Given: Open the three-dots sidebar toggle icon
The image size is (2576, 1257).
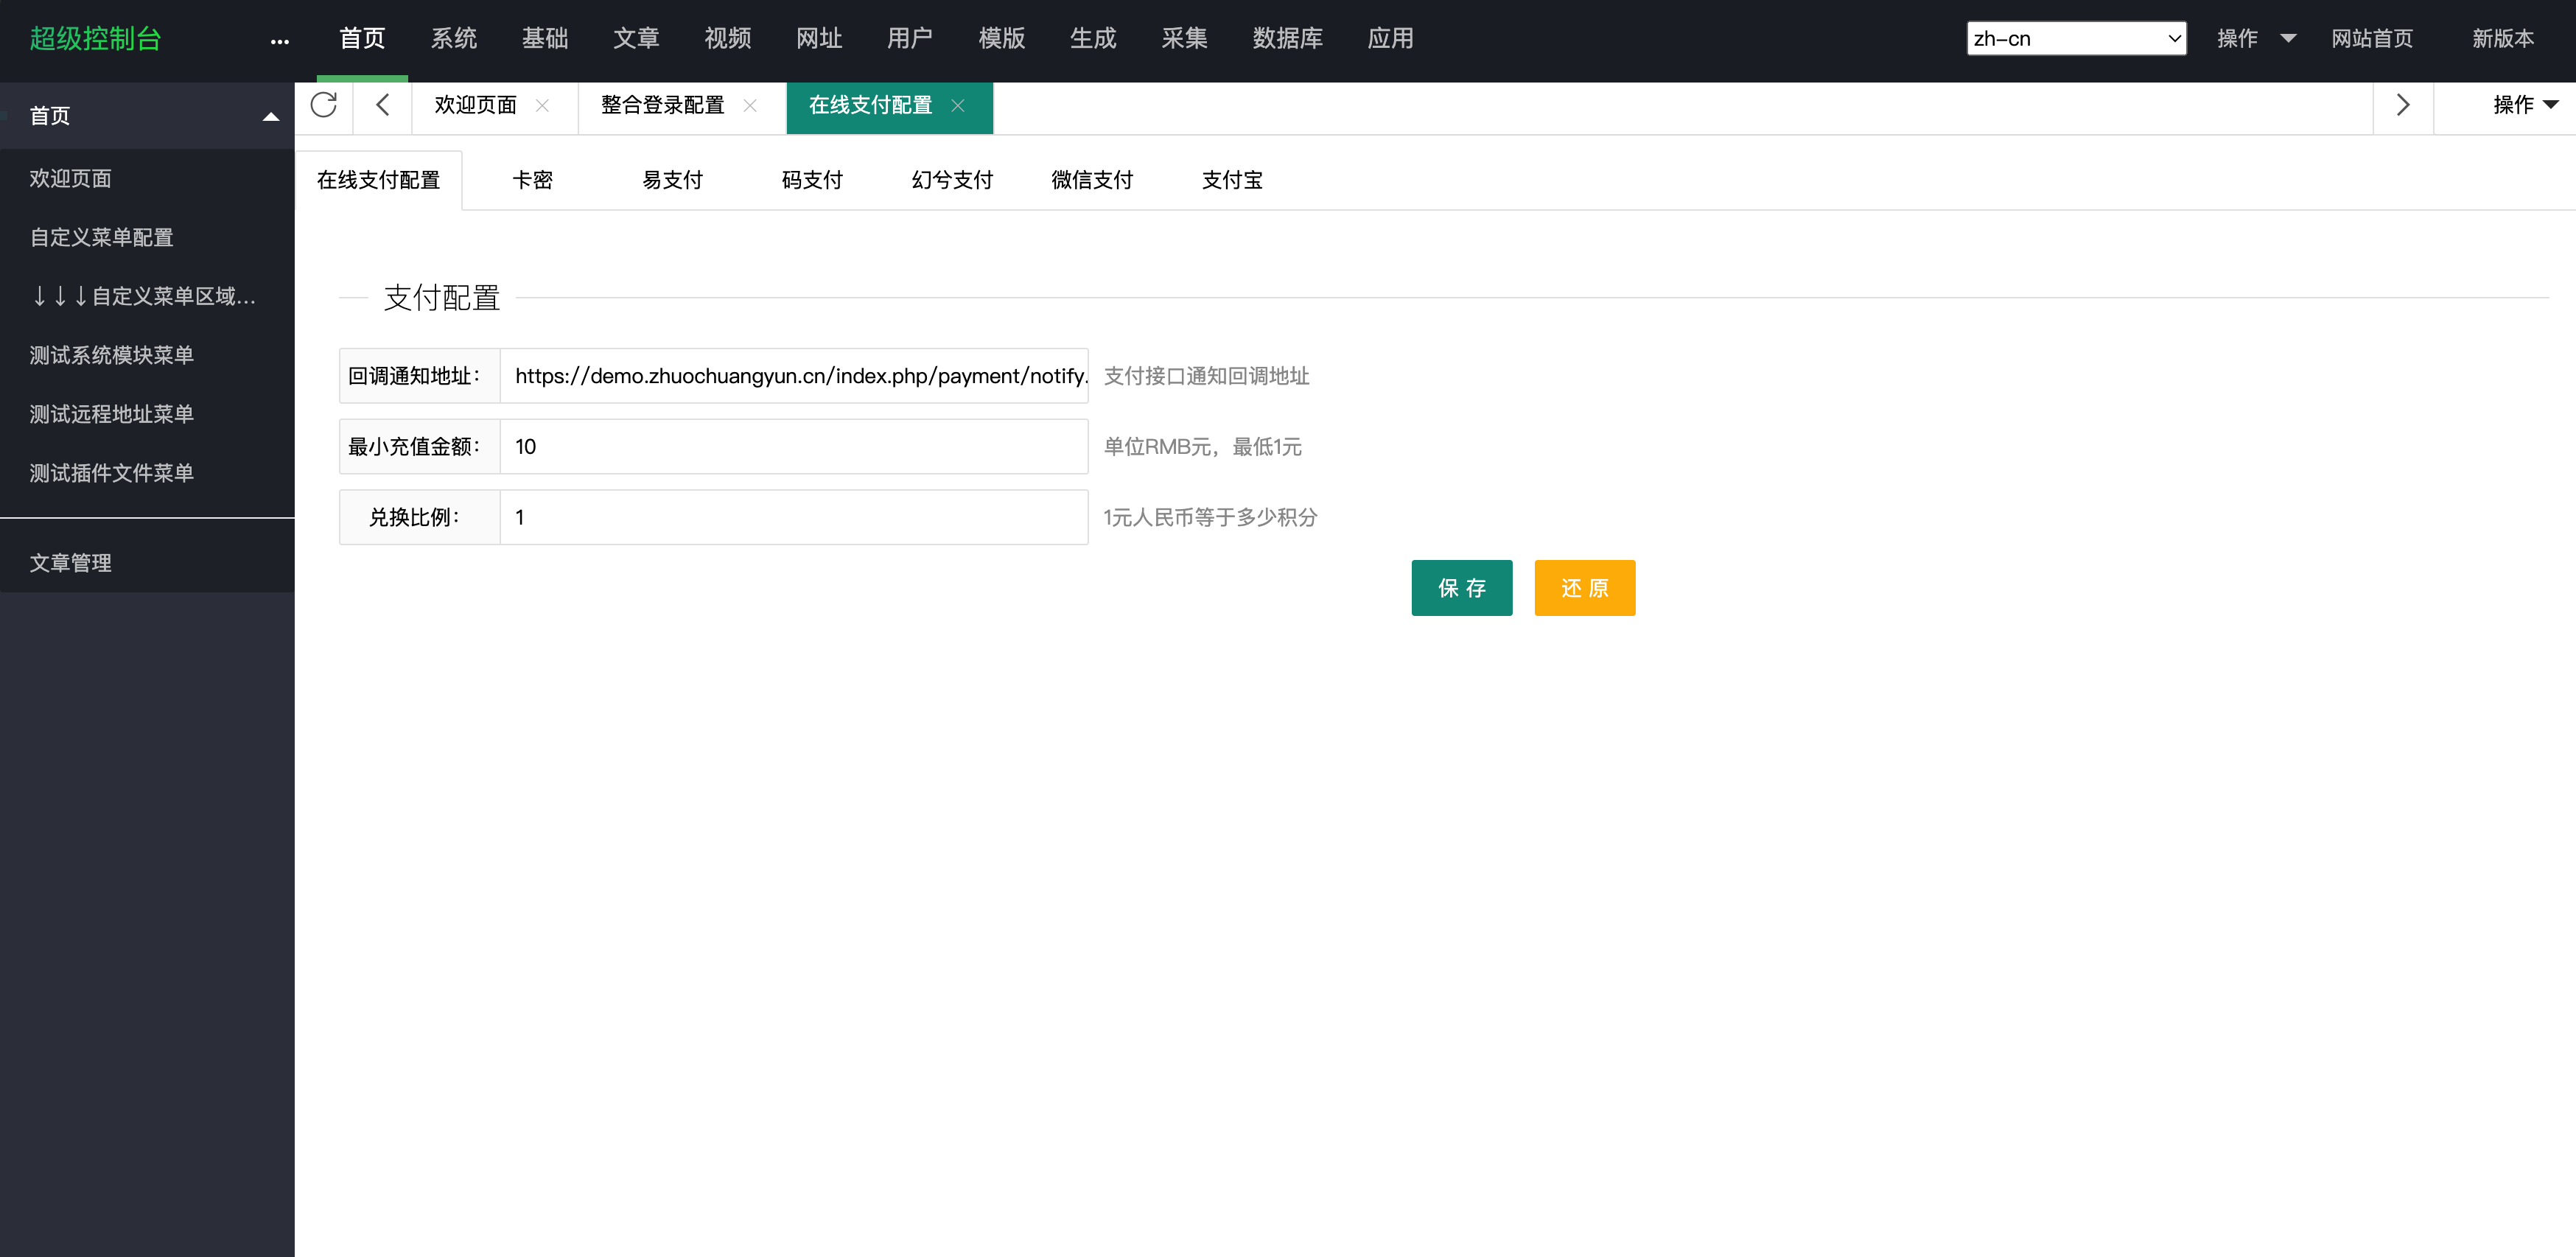Looking at the screenshot, I should coord(280,41).
